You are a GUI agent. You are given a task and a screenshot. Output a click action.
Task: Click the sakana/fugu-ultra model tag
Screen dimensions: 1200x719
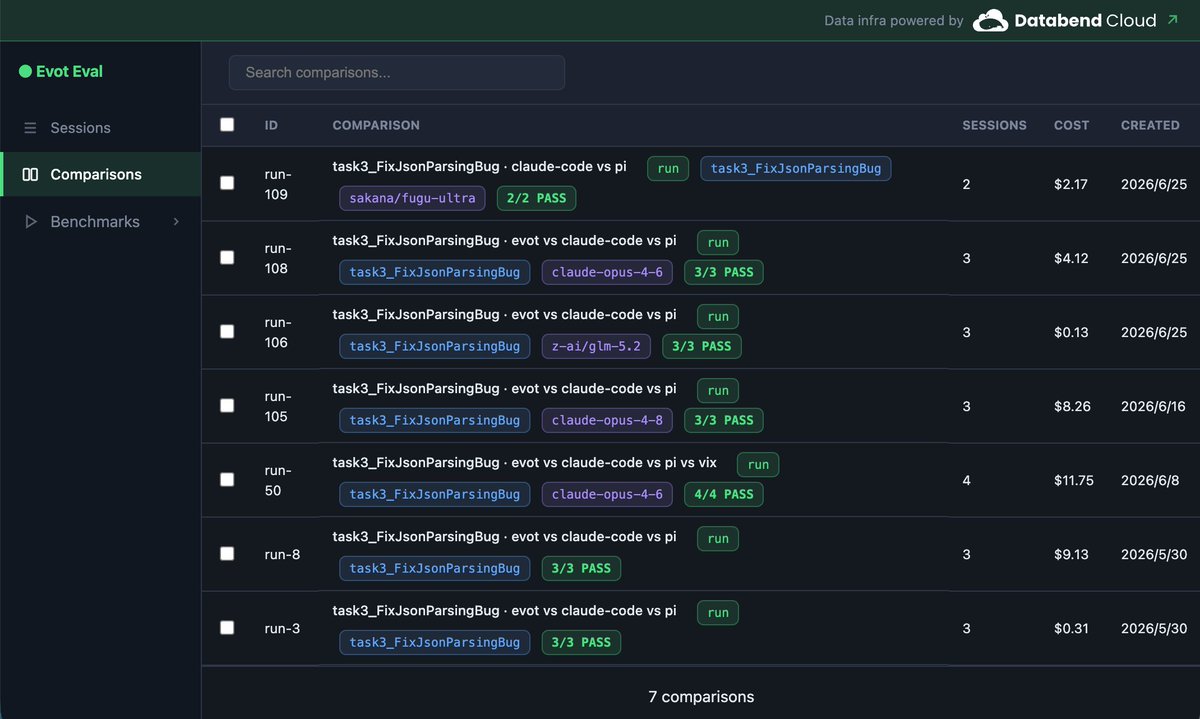point(413,198)
